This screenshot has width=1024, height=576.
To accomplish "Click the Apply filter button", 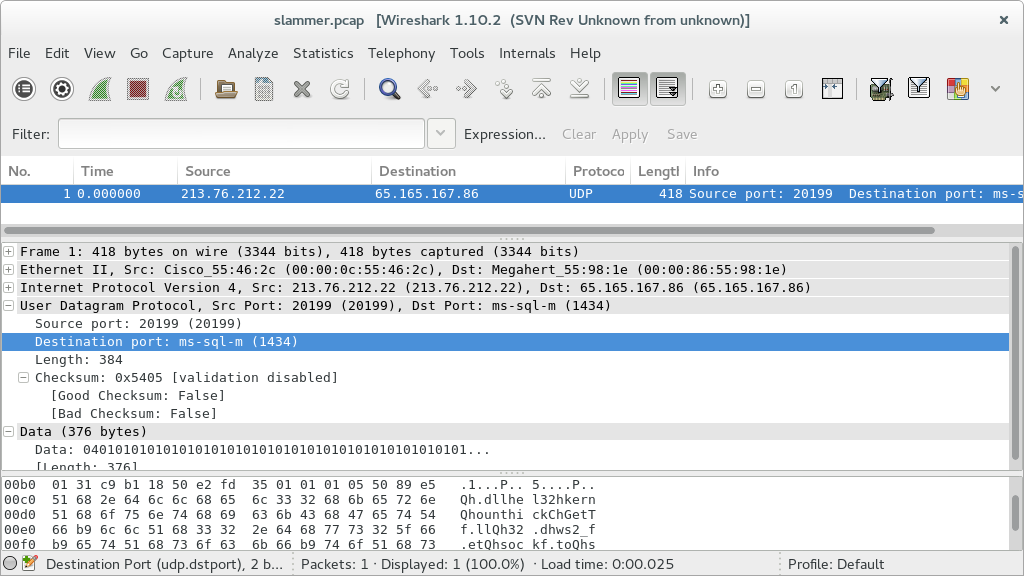I will [630, 135].
